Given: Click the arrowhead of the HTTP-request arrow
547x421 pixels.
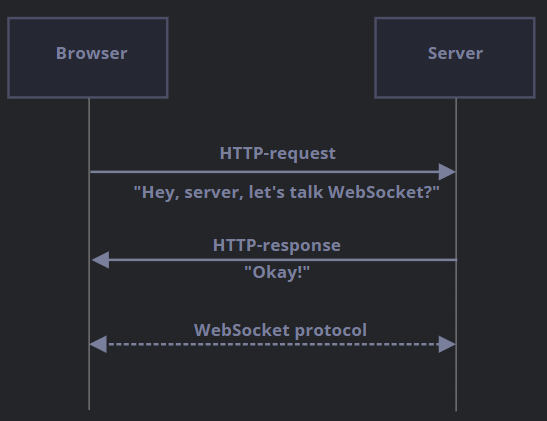Looking at the screenshot, I should click(x=447, y=172).
